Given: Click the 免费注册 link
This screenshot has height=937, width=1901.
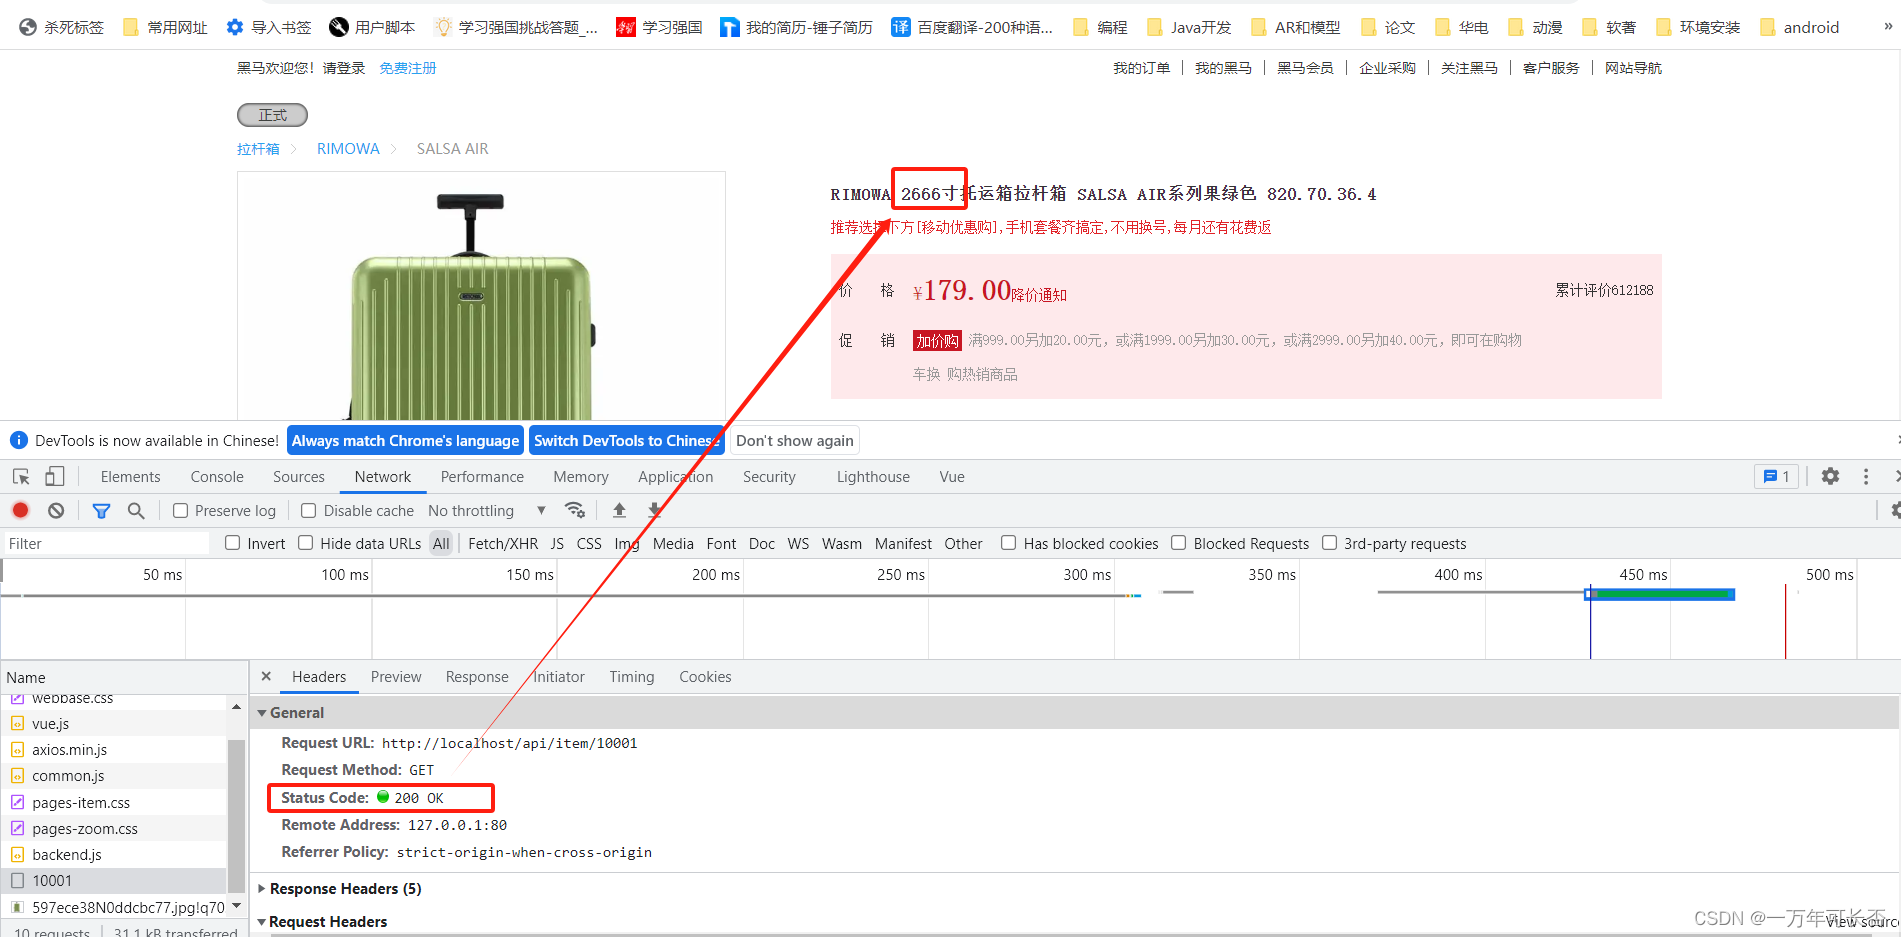Looking at the screenshot, I should [x=408, y=68].
